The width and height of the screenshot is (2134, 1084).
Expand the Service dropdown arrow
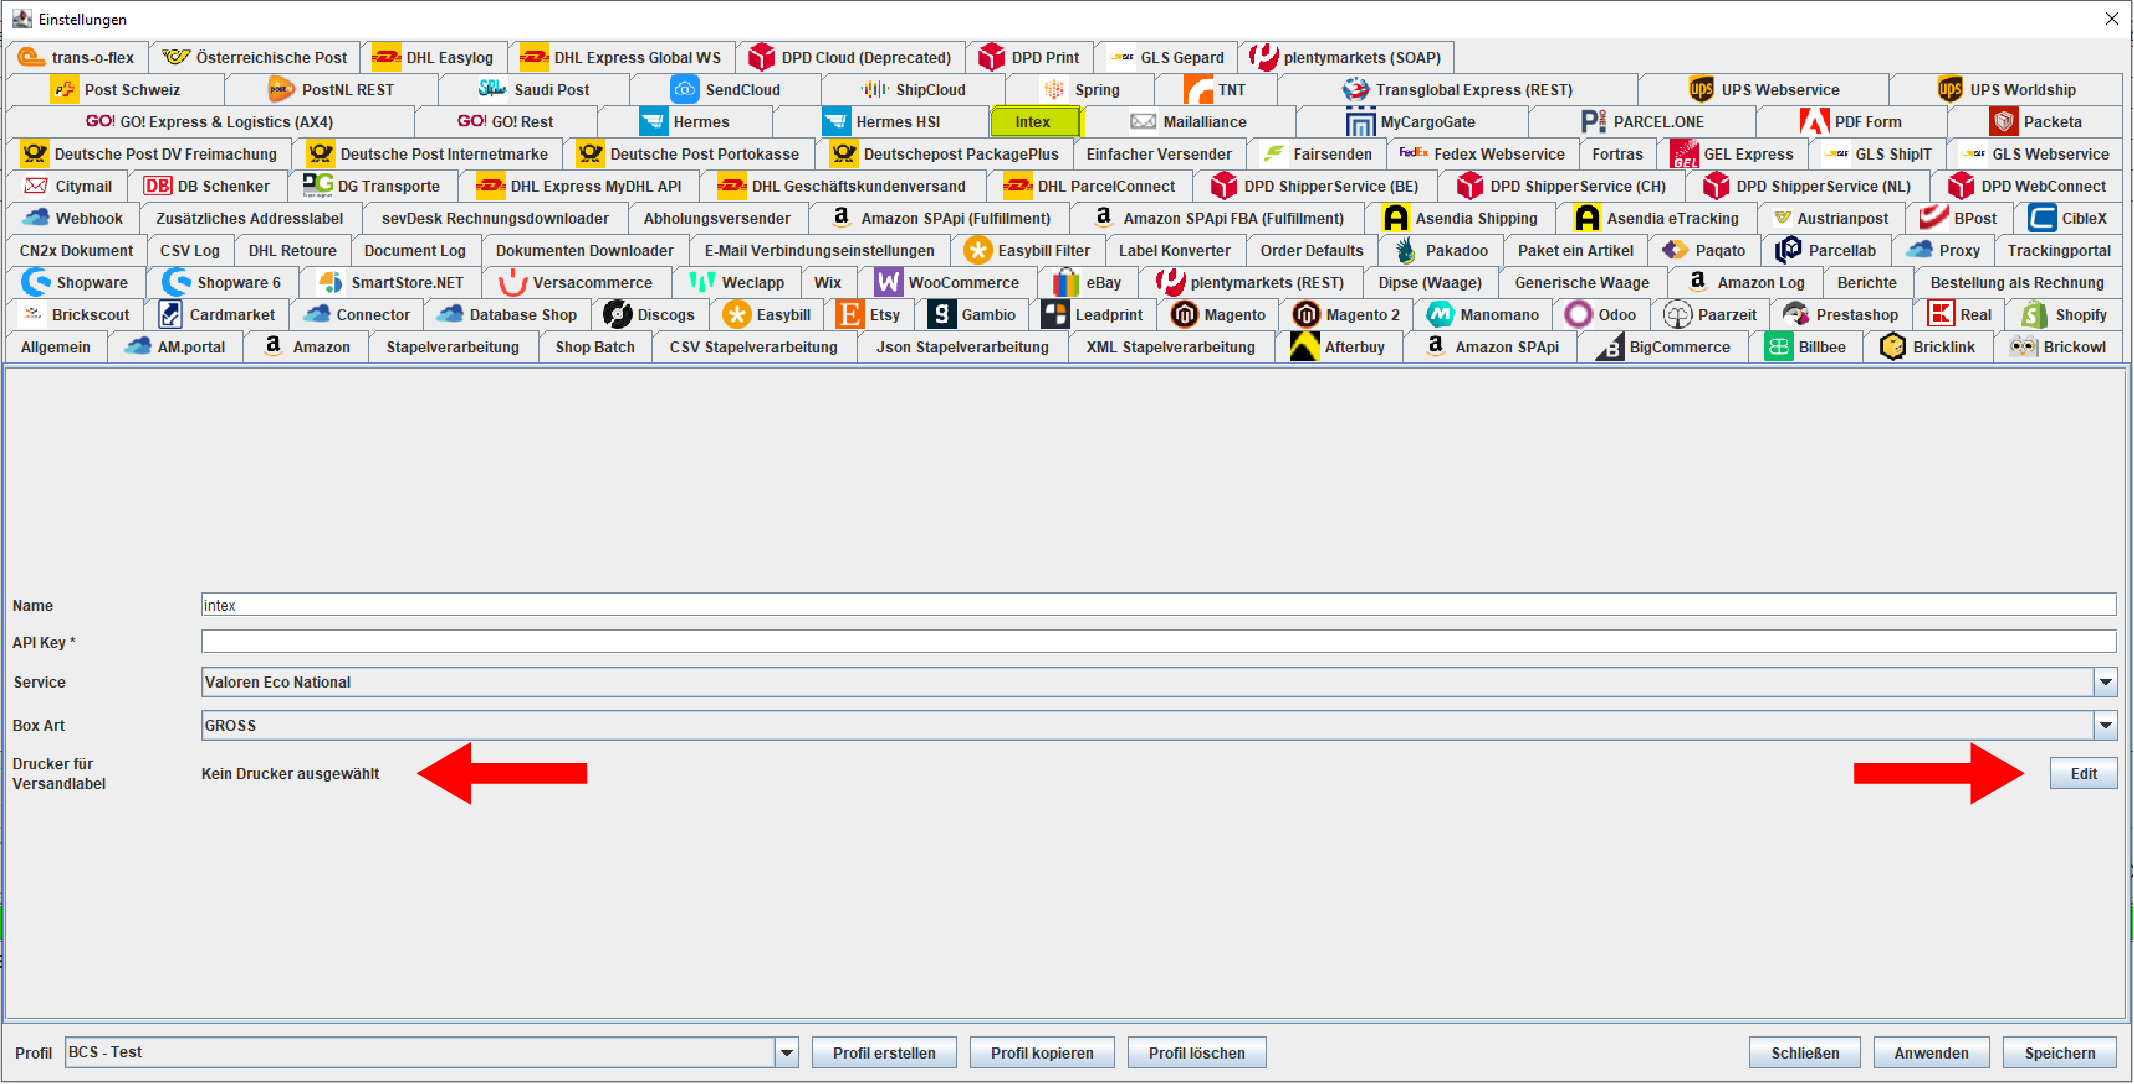click(2105, 683)
